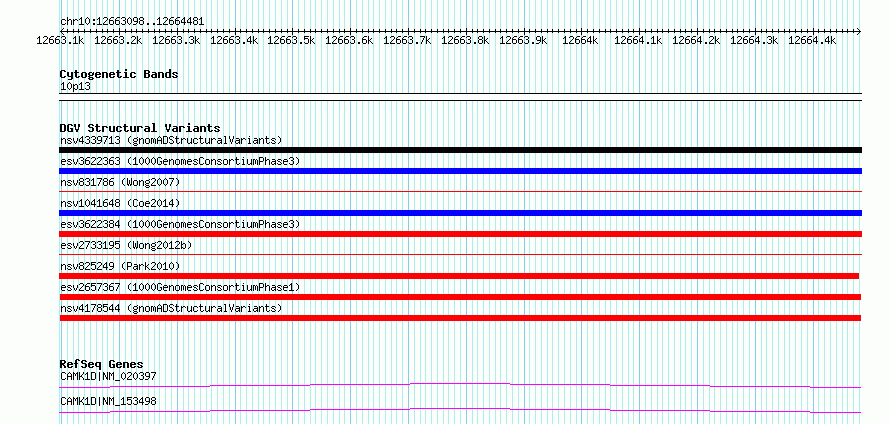Select the esv2733195 thin red variant line
Image resolution: width=890 pixels, height=424 pixels.
pyautogui.click(x=460, y=255)
